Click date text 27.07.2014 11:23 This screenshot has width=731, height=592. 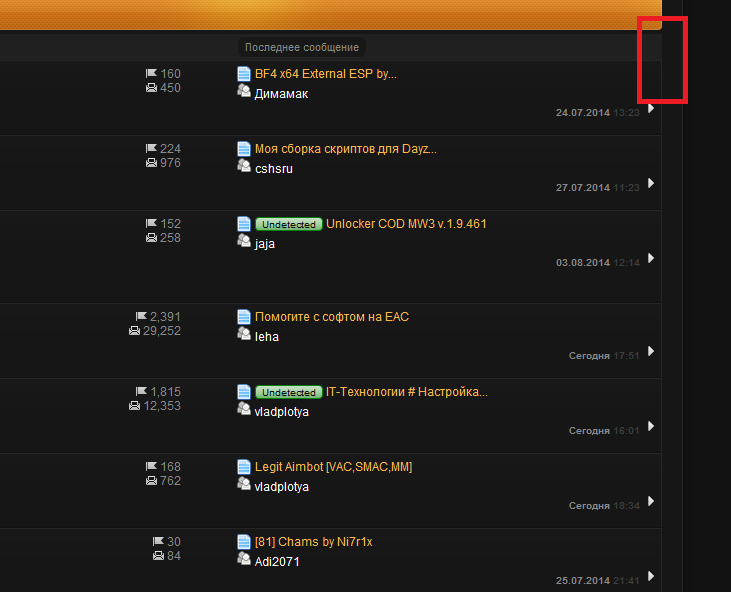[598, 188]
